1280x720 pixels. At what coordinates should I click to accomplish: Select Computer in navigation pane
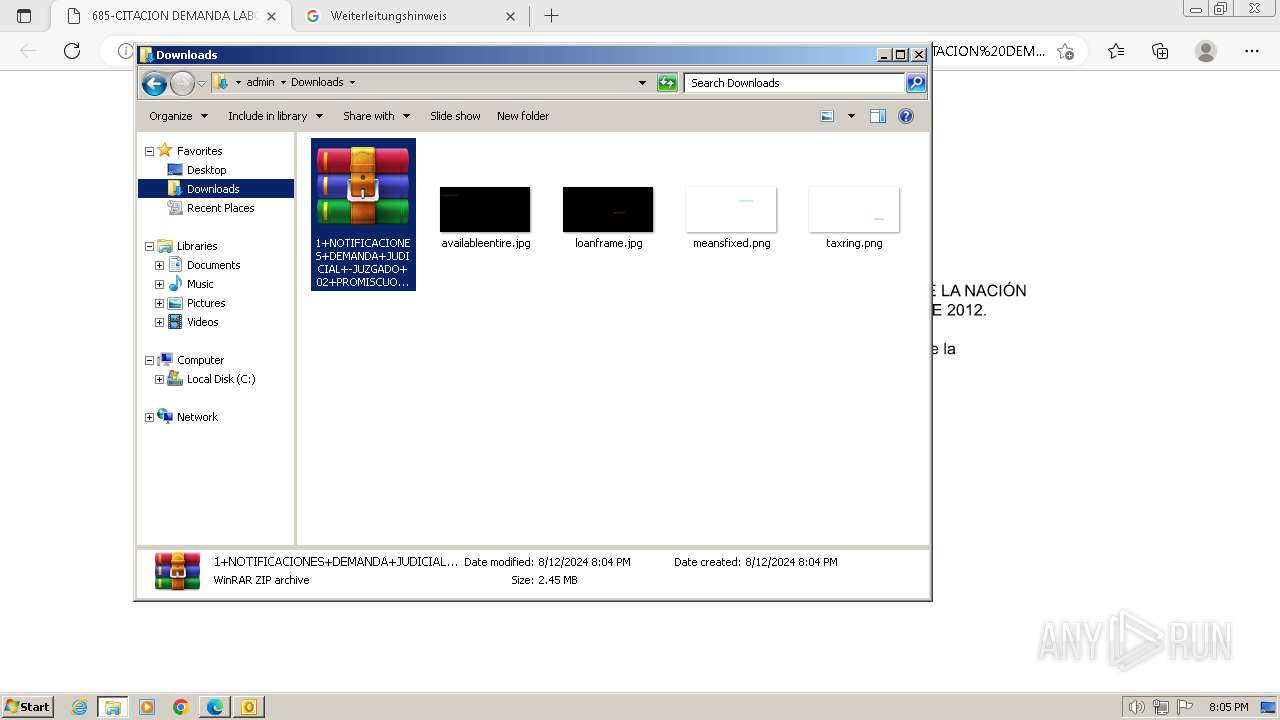point(200,360)
